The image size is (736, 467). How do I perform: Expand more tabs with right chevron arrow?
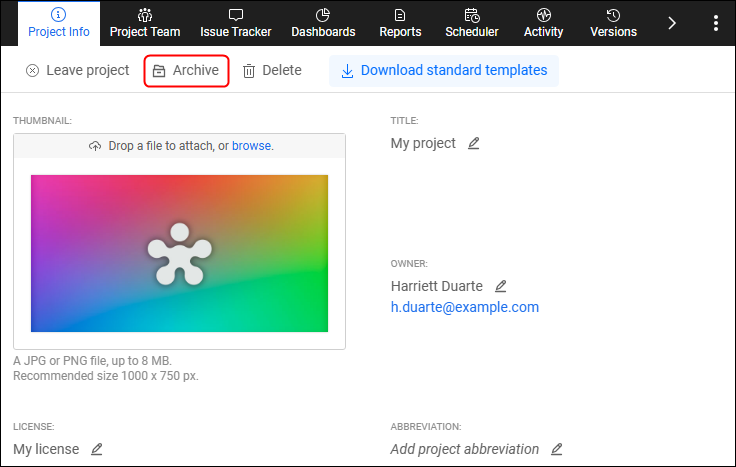tap(672, 23)
